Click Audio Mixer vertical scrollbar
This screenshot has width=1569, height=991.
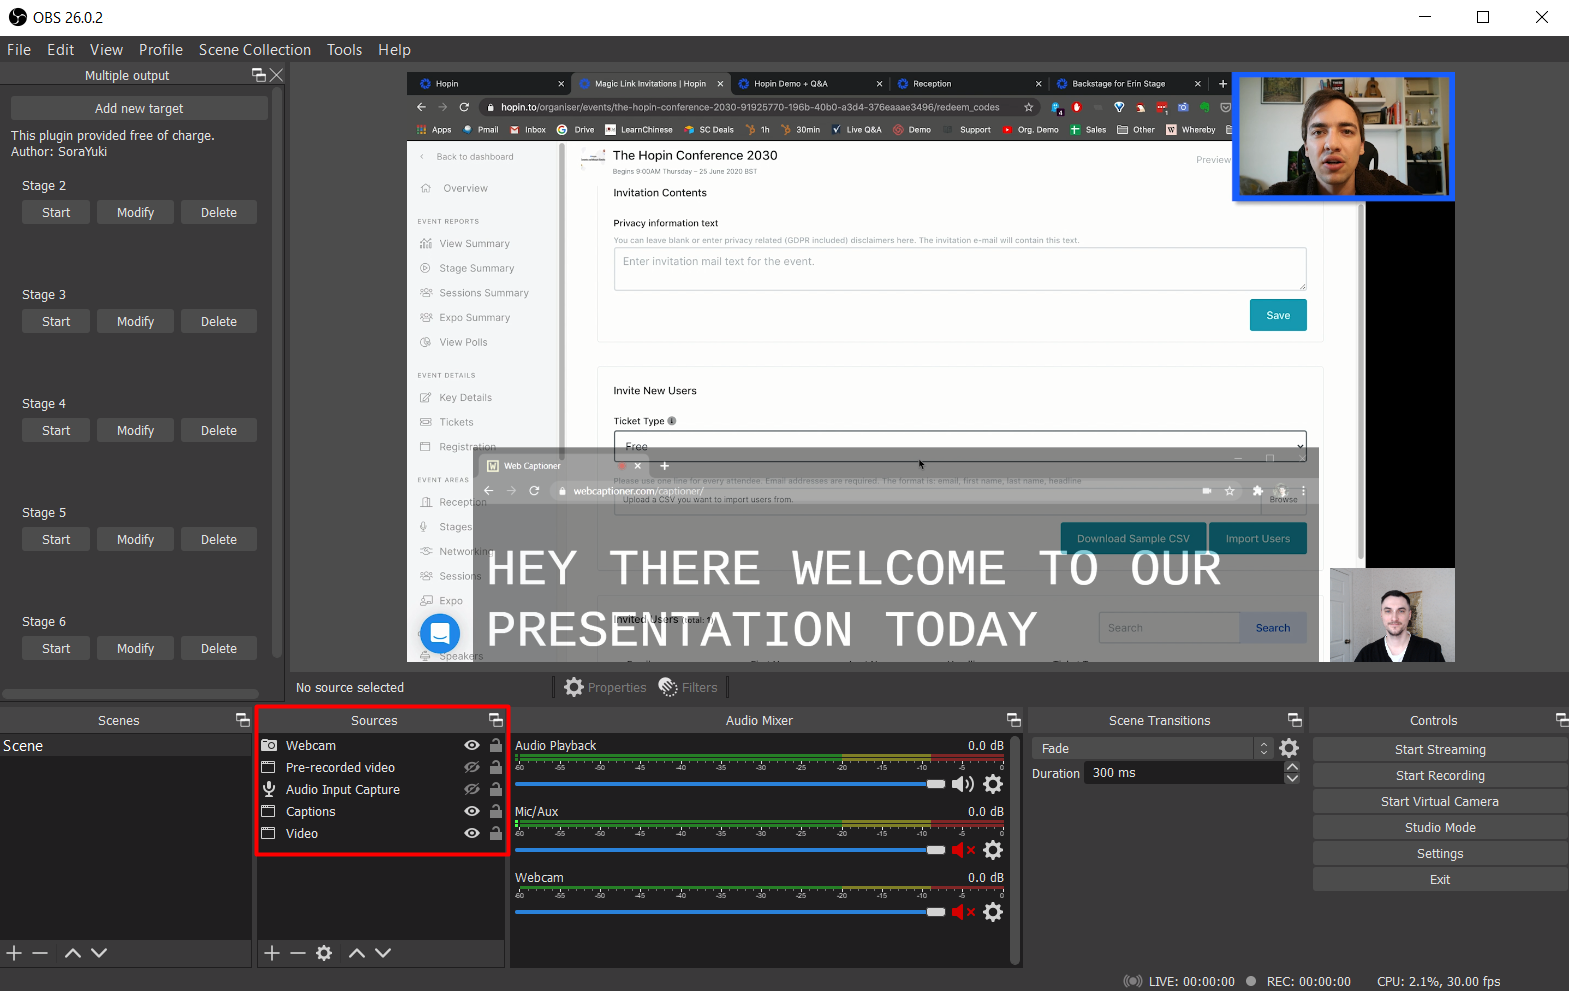pos(1016,850)
